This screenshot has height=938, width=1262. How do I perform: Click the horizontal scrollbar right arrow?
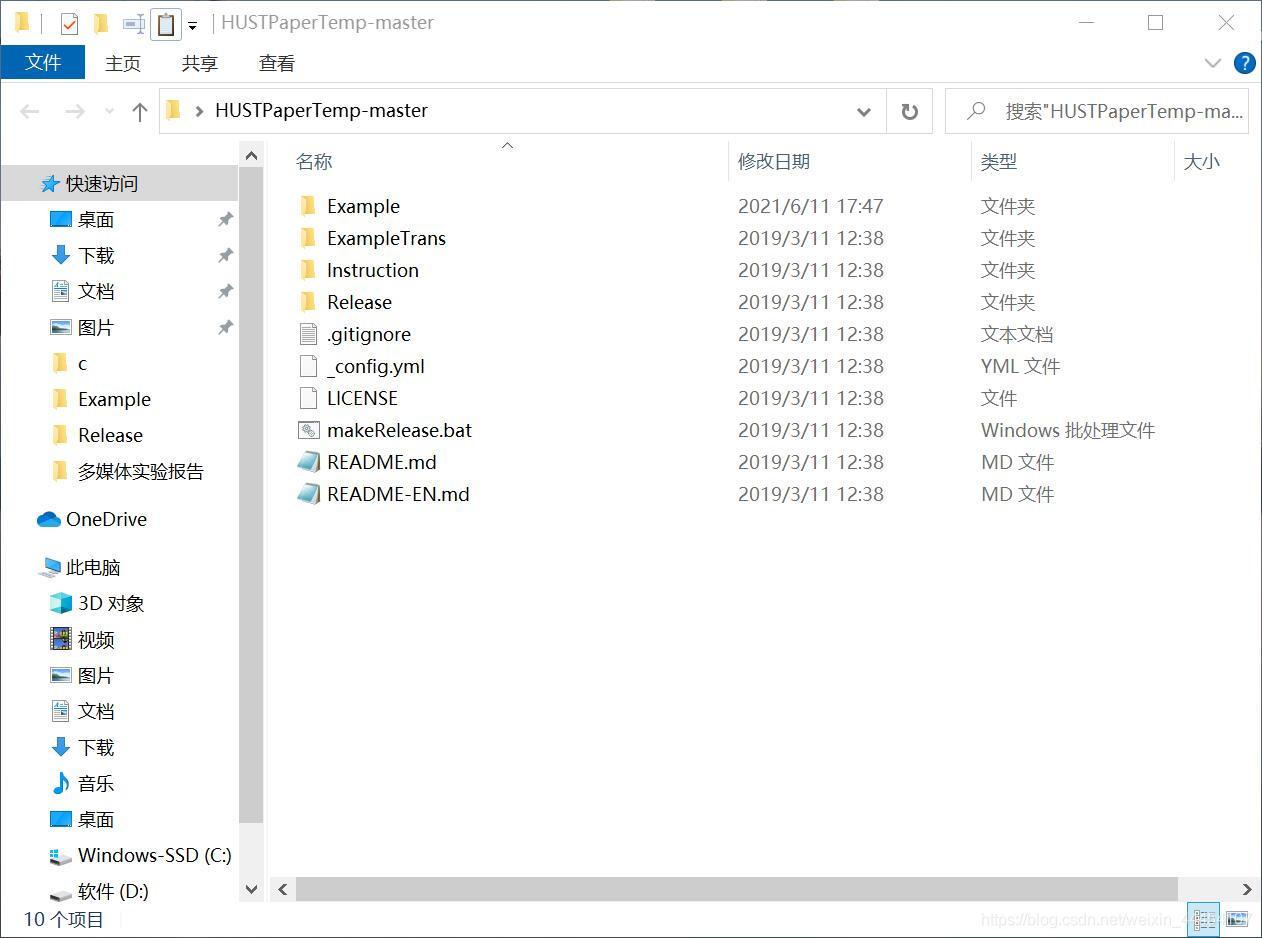1247,889
